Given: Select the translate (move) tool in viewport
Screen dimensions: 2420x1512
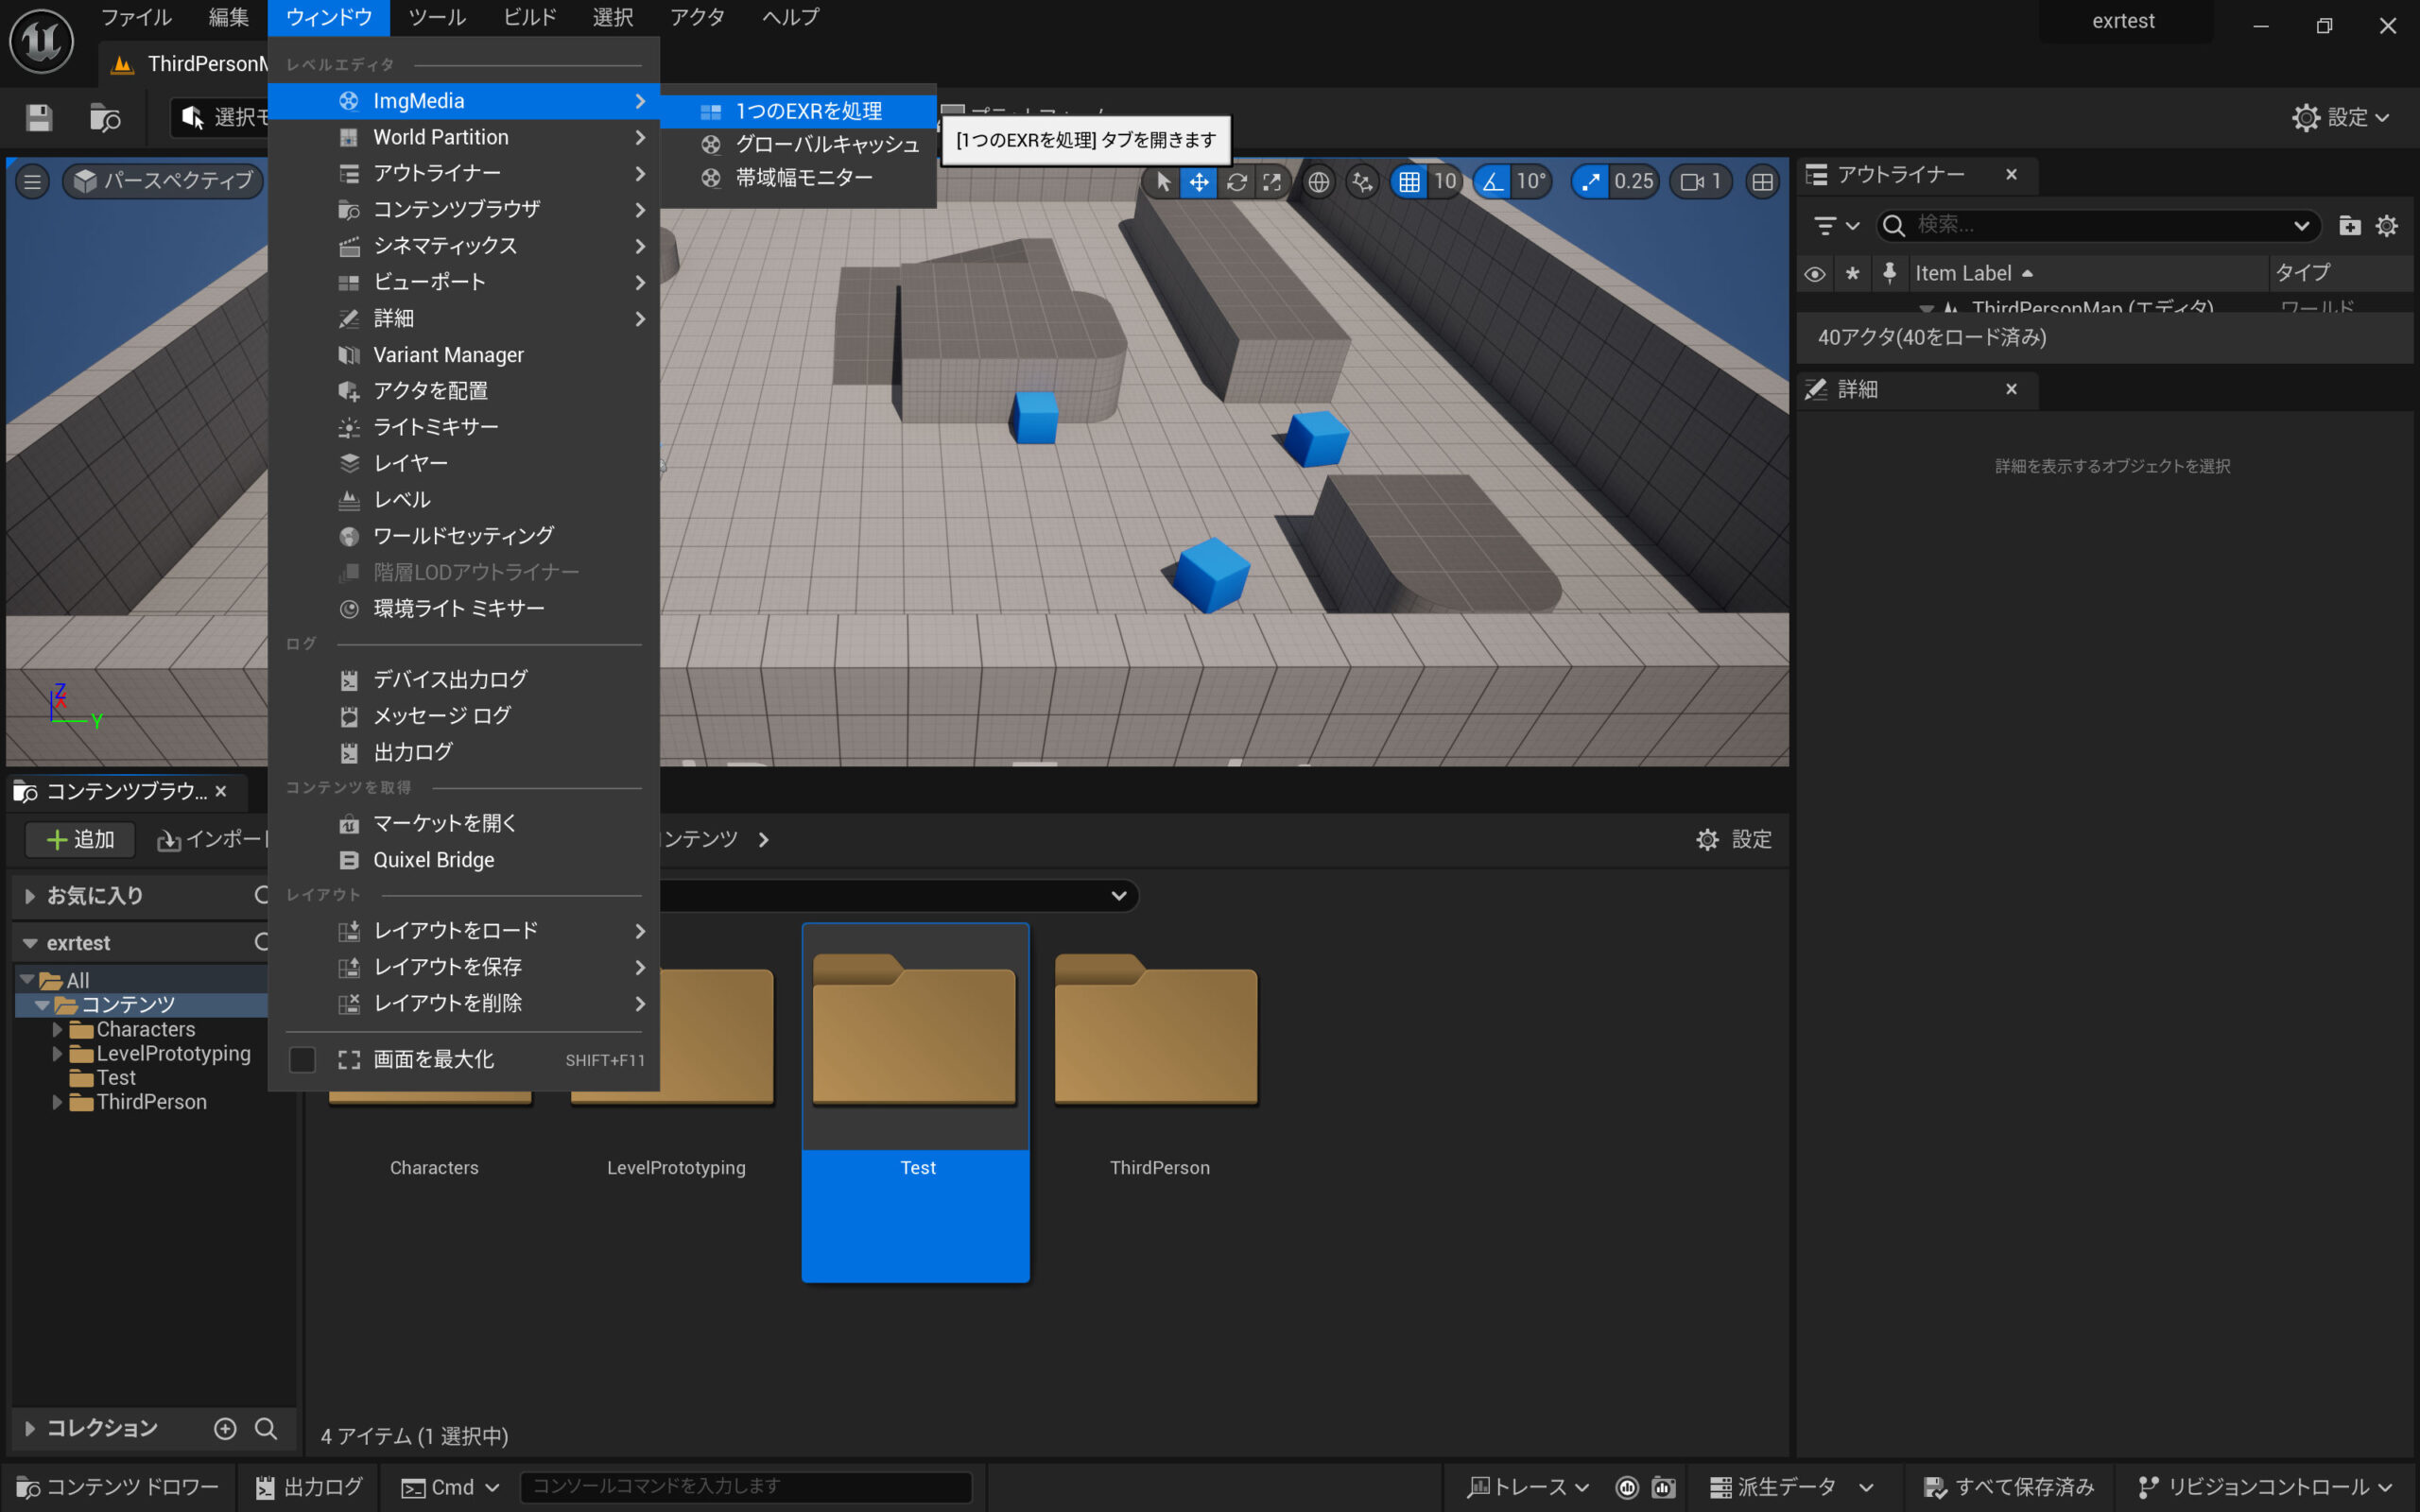Looking at the screenshot, I should (1198, 181).
